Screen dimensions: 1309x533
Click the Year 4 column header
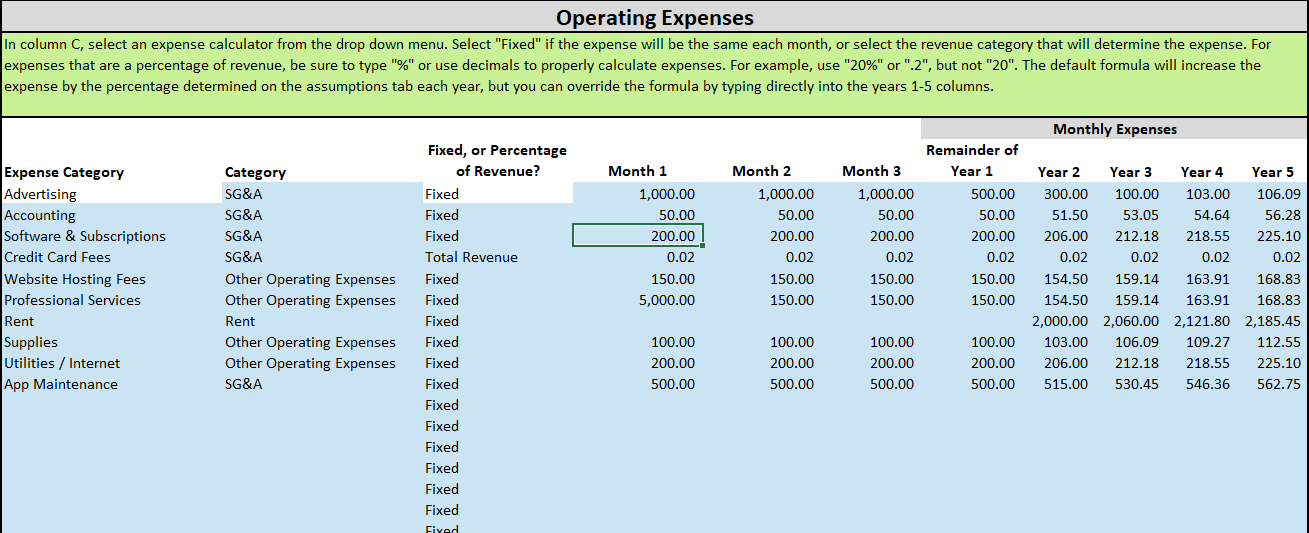tap(1201, 172)
